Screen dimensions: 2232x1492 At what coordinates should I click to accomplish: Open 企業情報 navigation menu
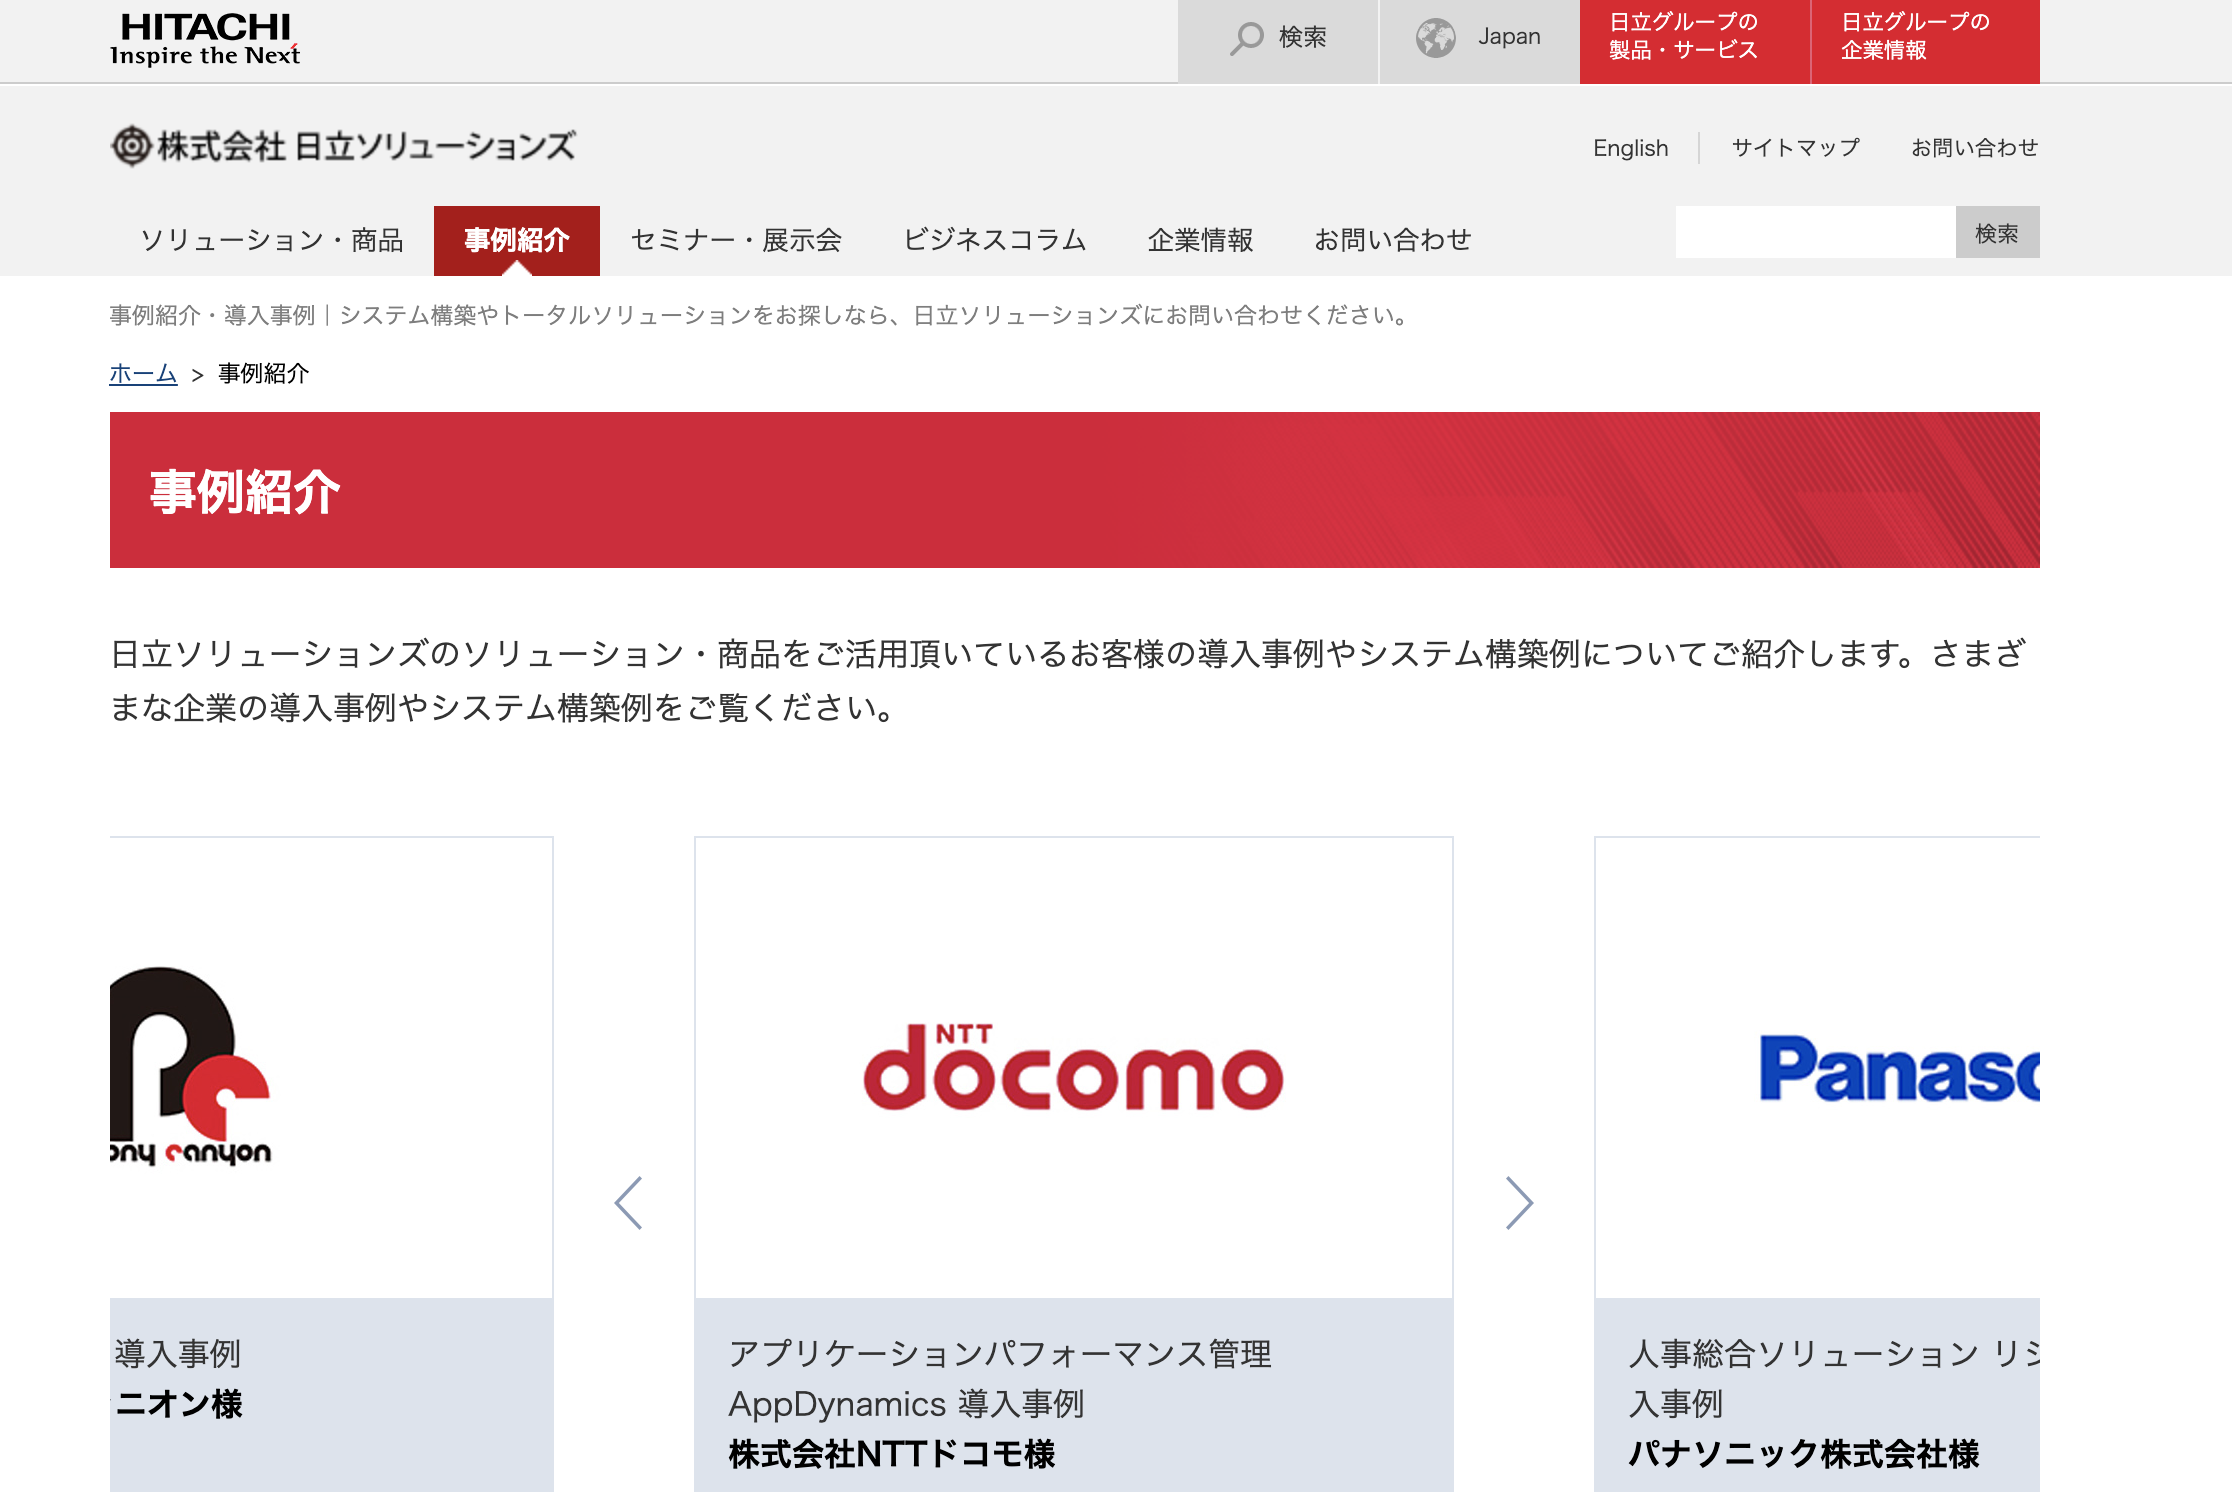click(x=1200, y=240)
